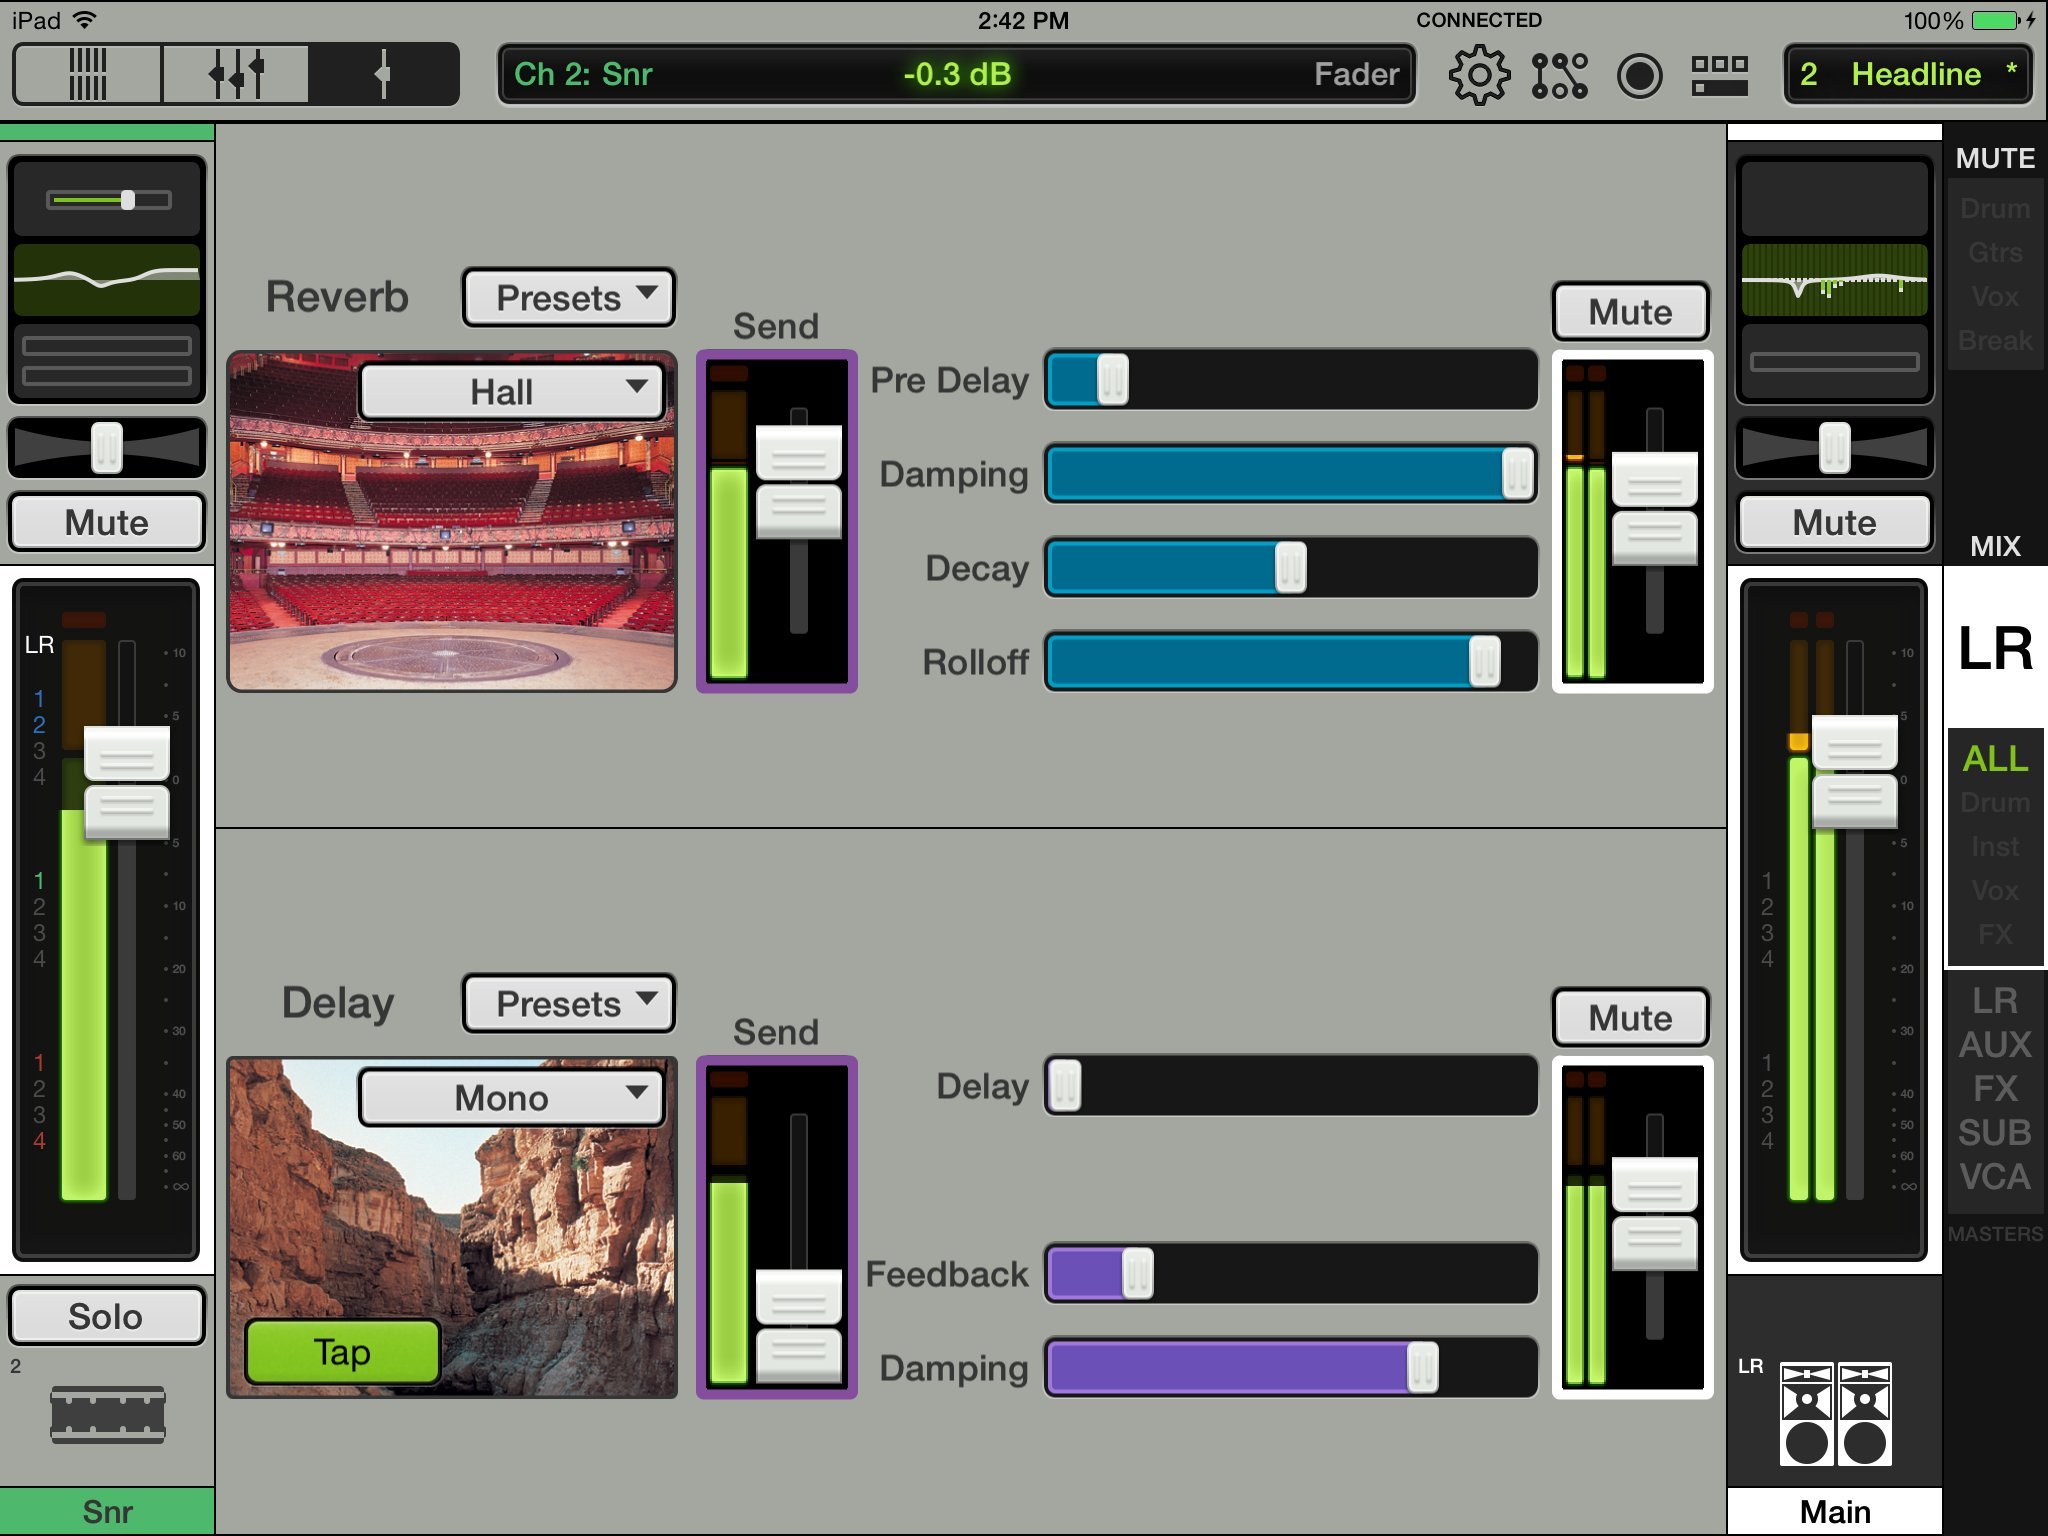
Task: Open the Reverb Presets dropdown
Action: 569,298
